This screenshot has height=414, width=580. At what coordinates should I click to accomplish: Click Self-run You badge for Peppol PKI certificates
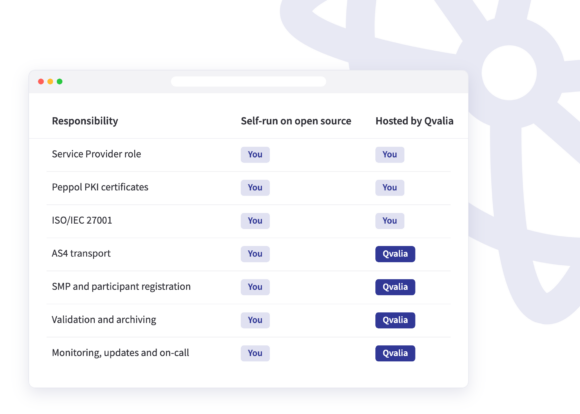tap(255, 188)
